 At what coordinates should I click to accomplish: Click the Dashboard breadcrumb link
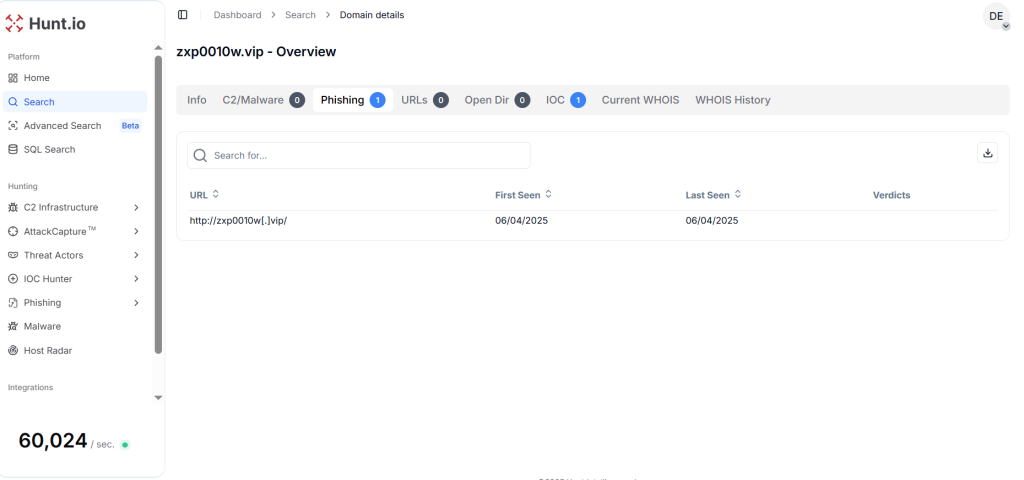[237, 15]
